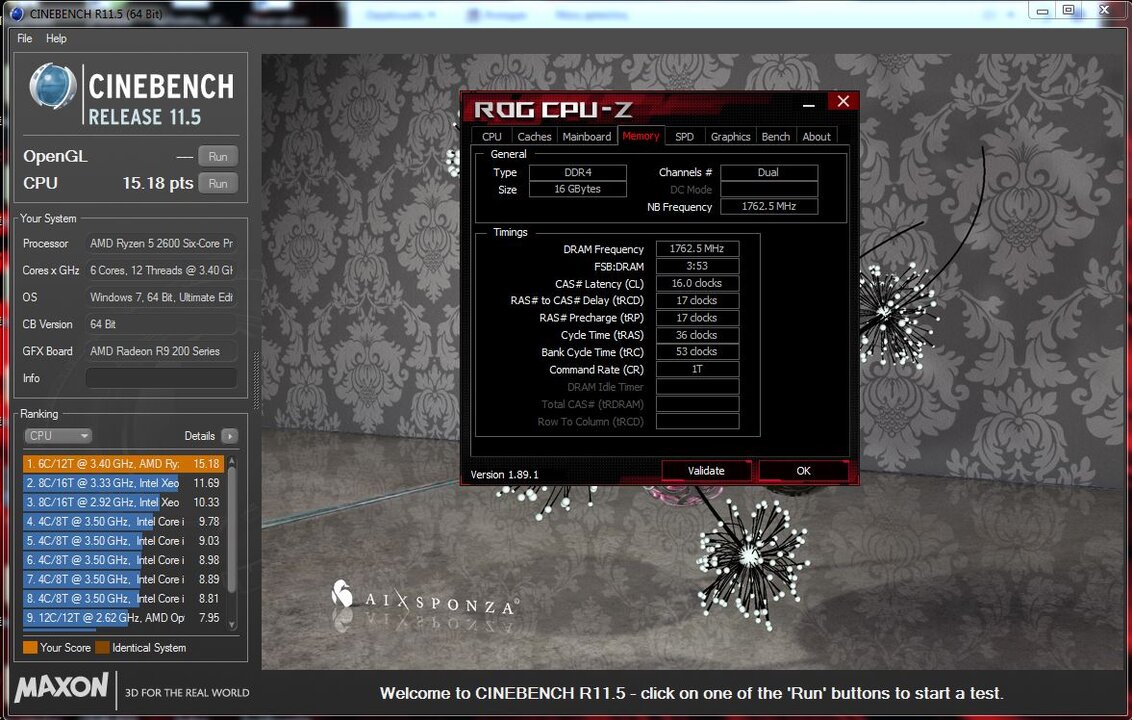This screenshot has width=1132, height=720.
Task: Minimize the ROG CPU-Z window
Action: pyautogui.click(x=809, y=105)
